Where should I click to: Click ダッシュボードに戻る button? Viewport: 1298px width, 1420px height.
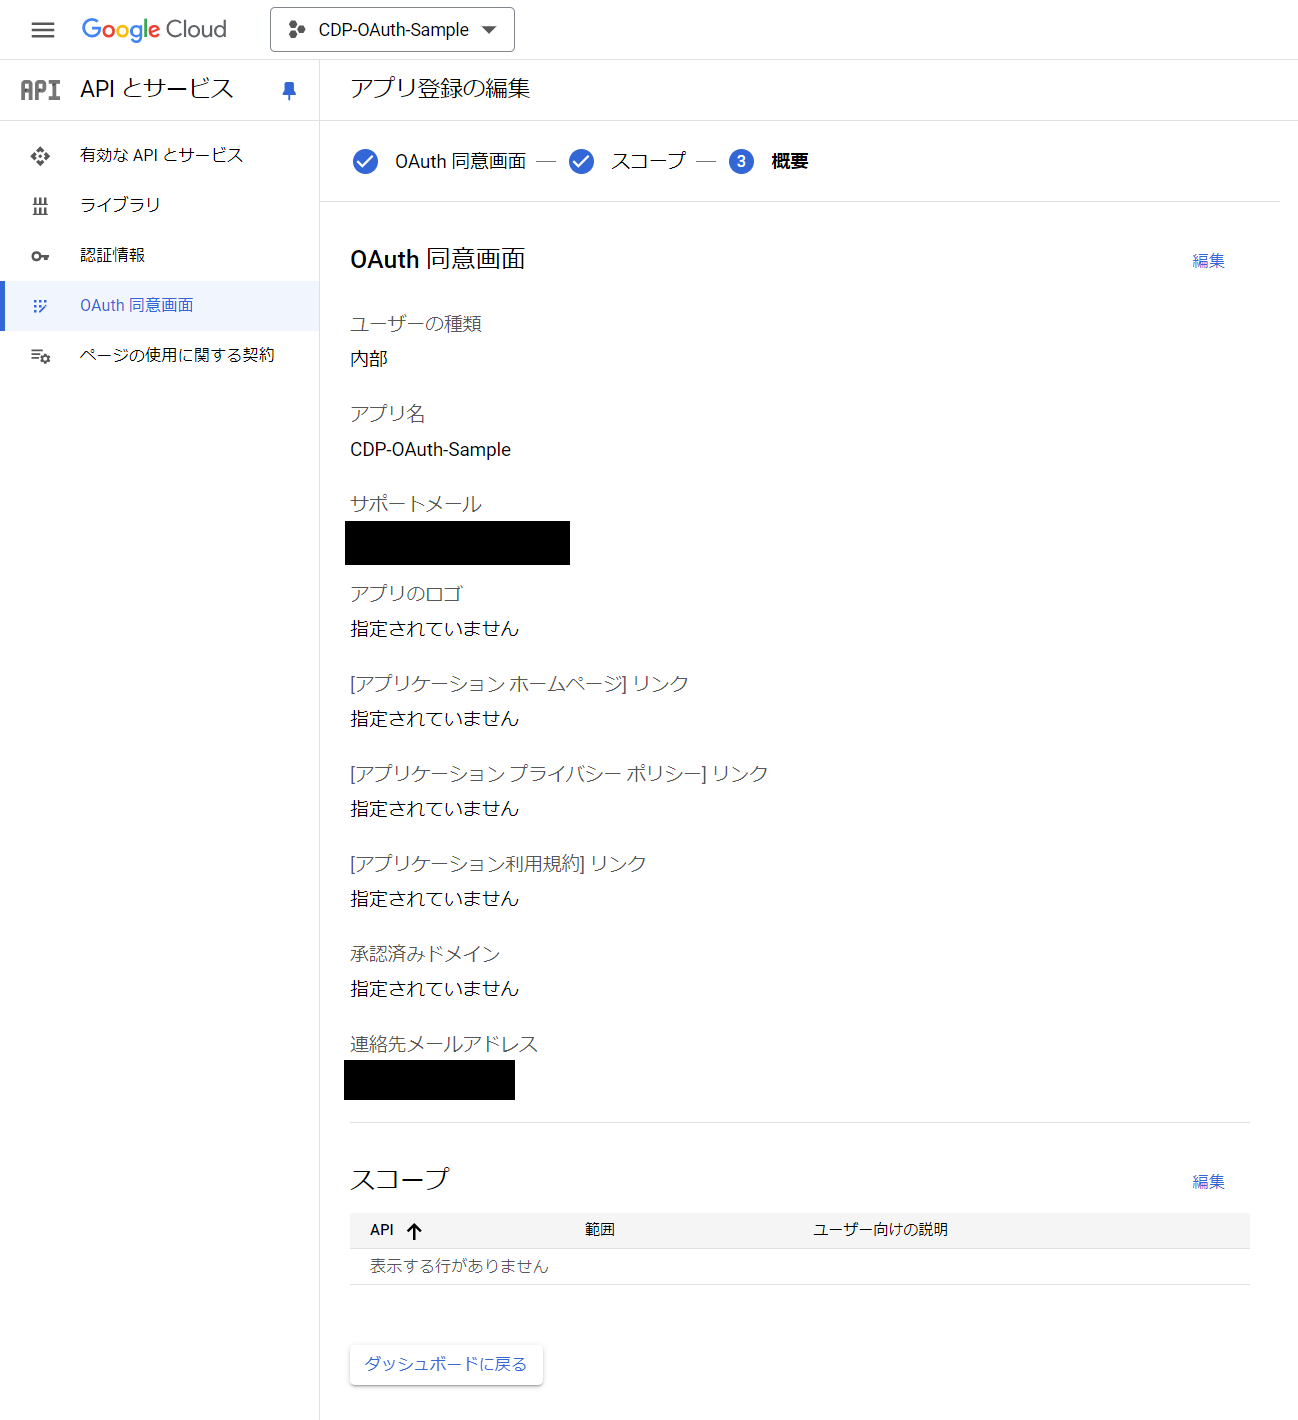click(x=446, y=1365)
